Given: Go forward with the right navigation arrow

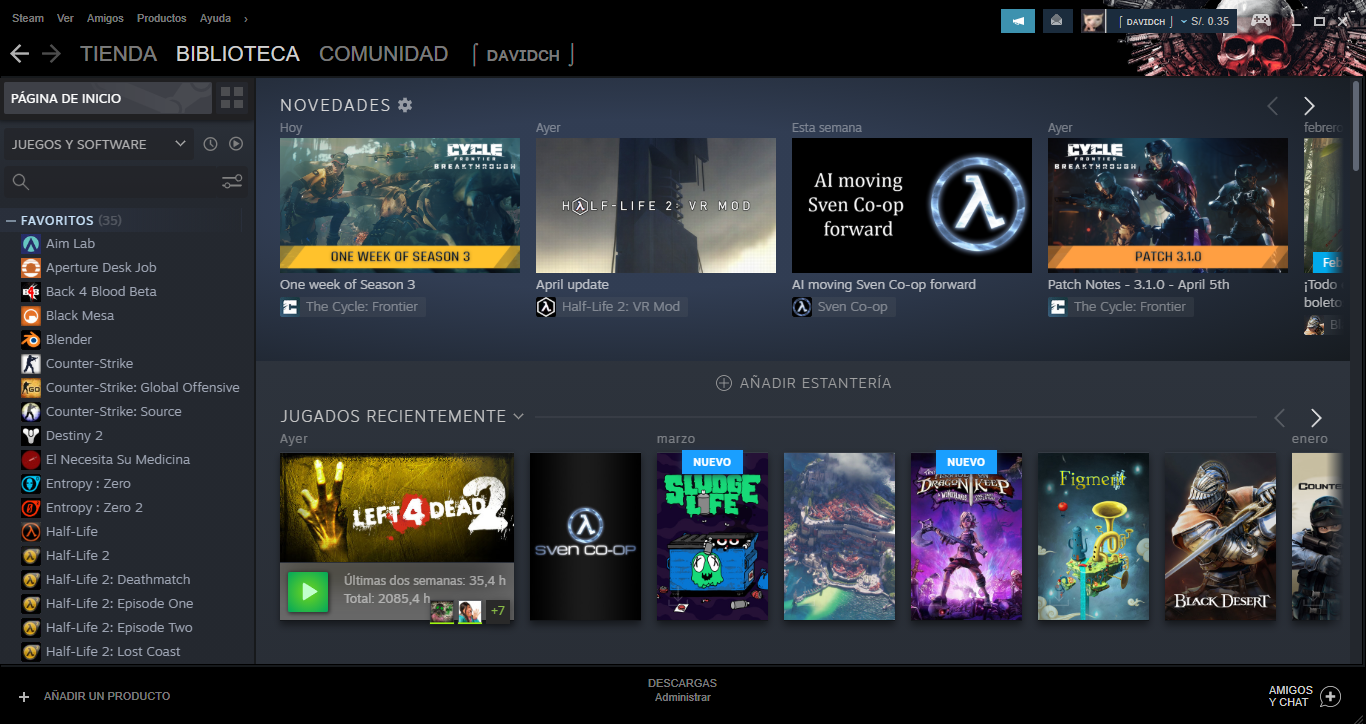Looking at the screenshot, I should 51,54.
